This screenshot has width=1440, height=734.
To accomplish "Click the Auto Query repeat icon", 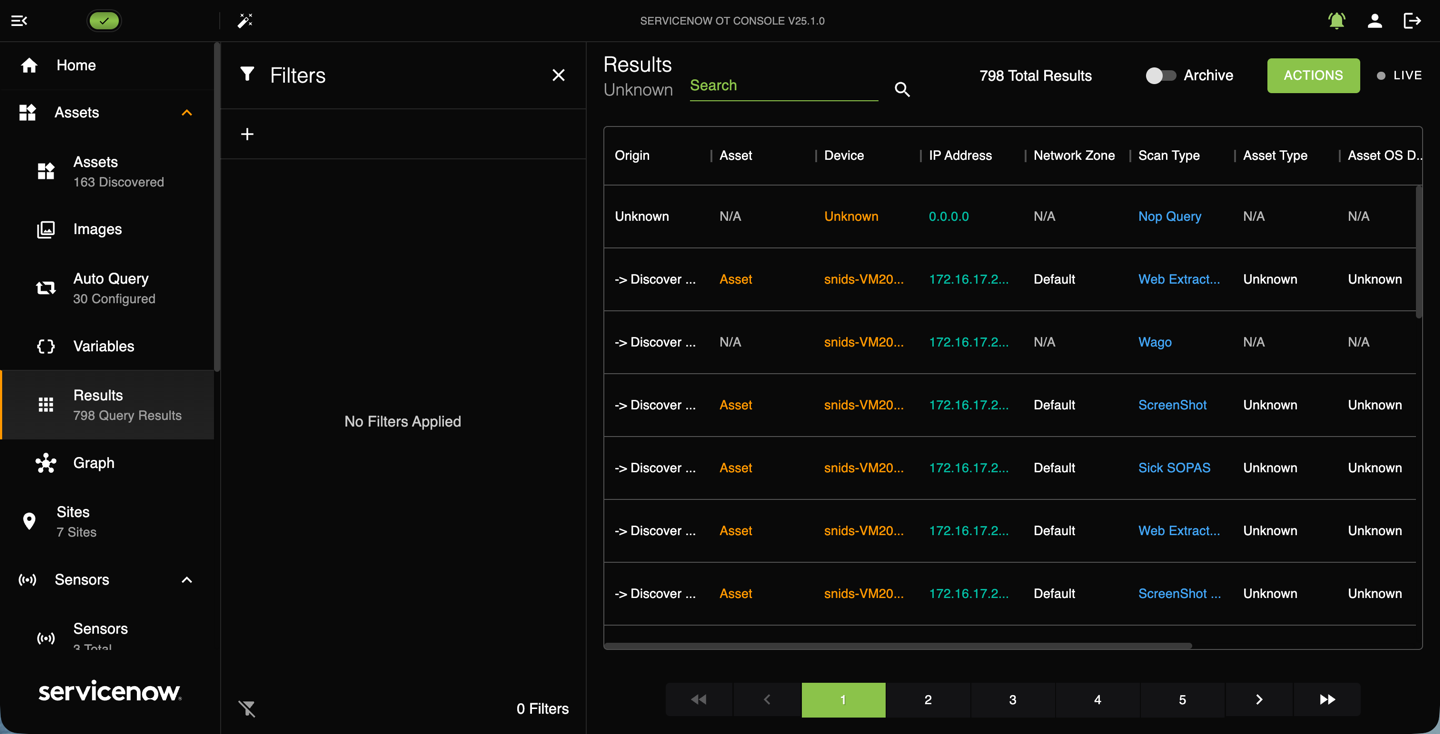I will tap(46, 288).
